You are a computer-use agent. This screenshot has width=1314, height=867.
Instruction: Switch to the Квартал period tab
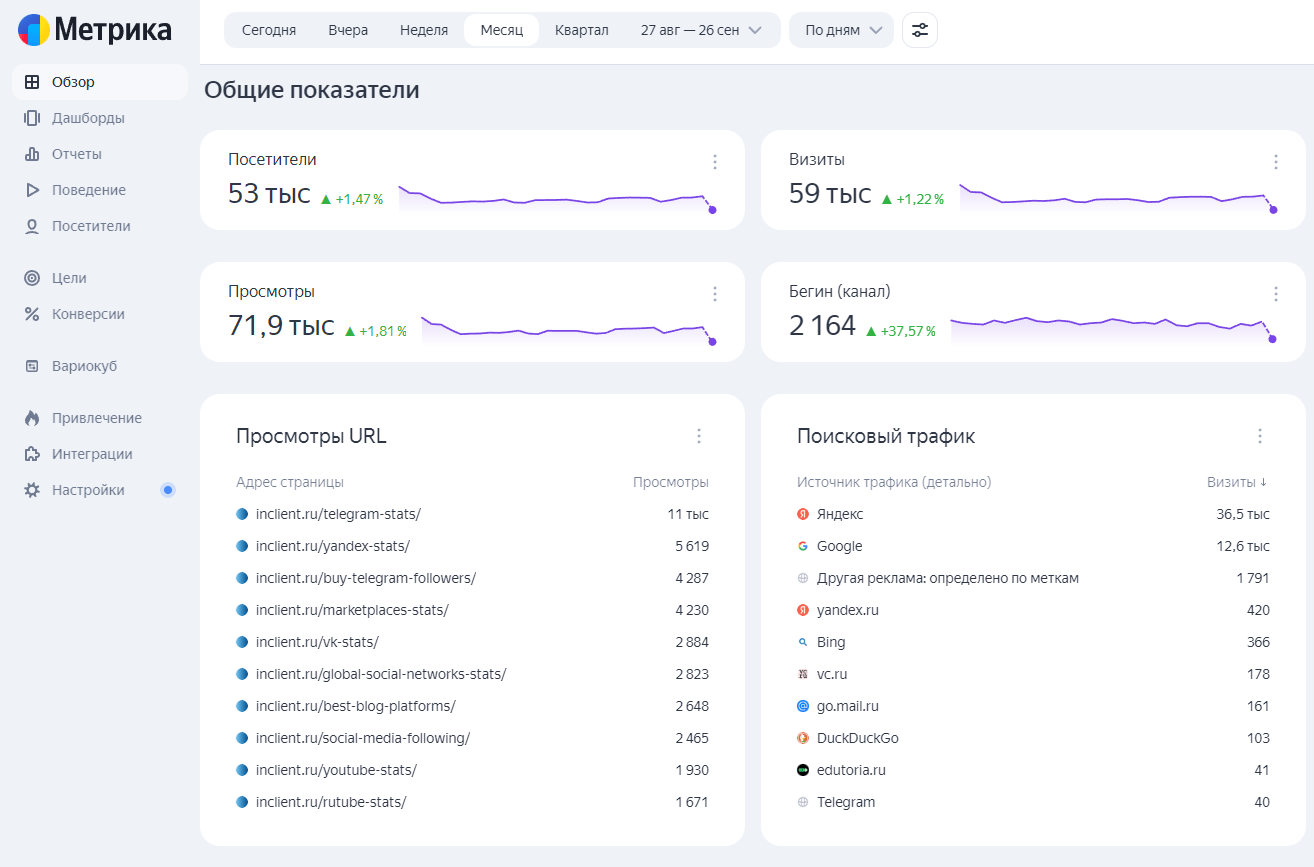coord(581,30)
